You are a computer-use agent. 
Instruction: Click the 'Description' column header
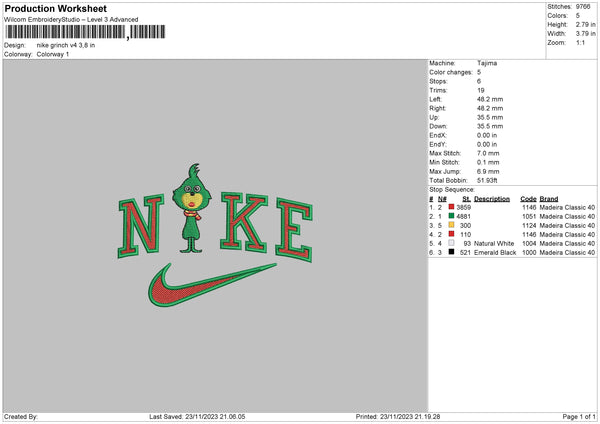(x=492, y=199)
